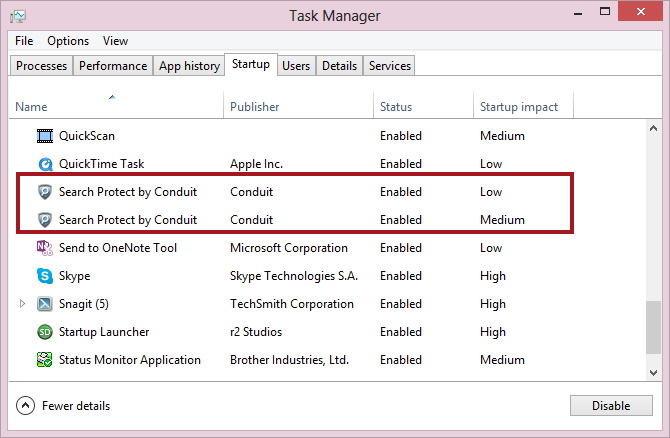Click the Task Manager icon in the title bar
670x438 pixels.
tap(18, 17)
